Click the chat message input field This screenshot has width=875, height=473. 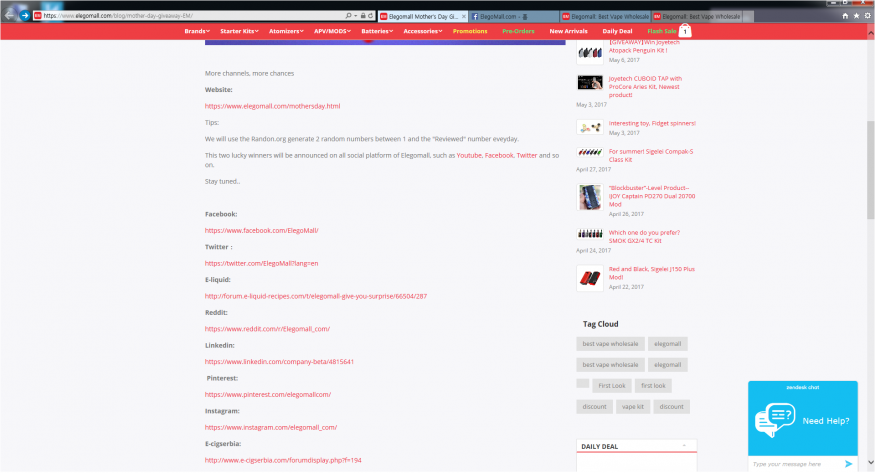pyautogui.click(x=795, y=464)
